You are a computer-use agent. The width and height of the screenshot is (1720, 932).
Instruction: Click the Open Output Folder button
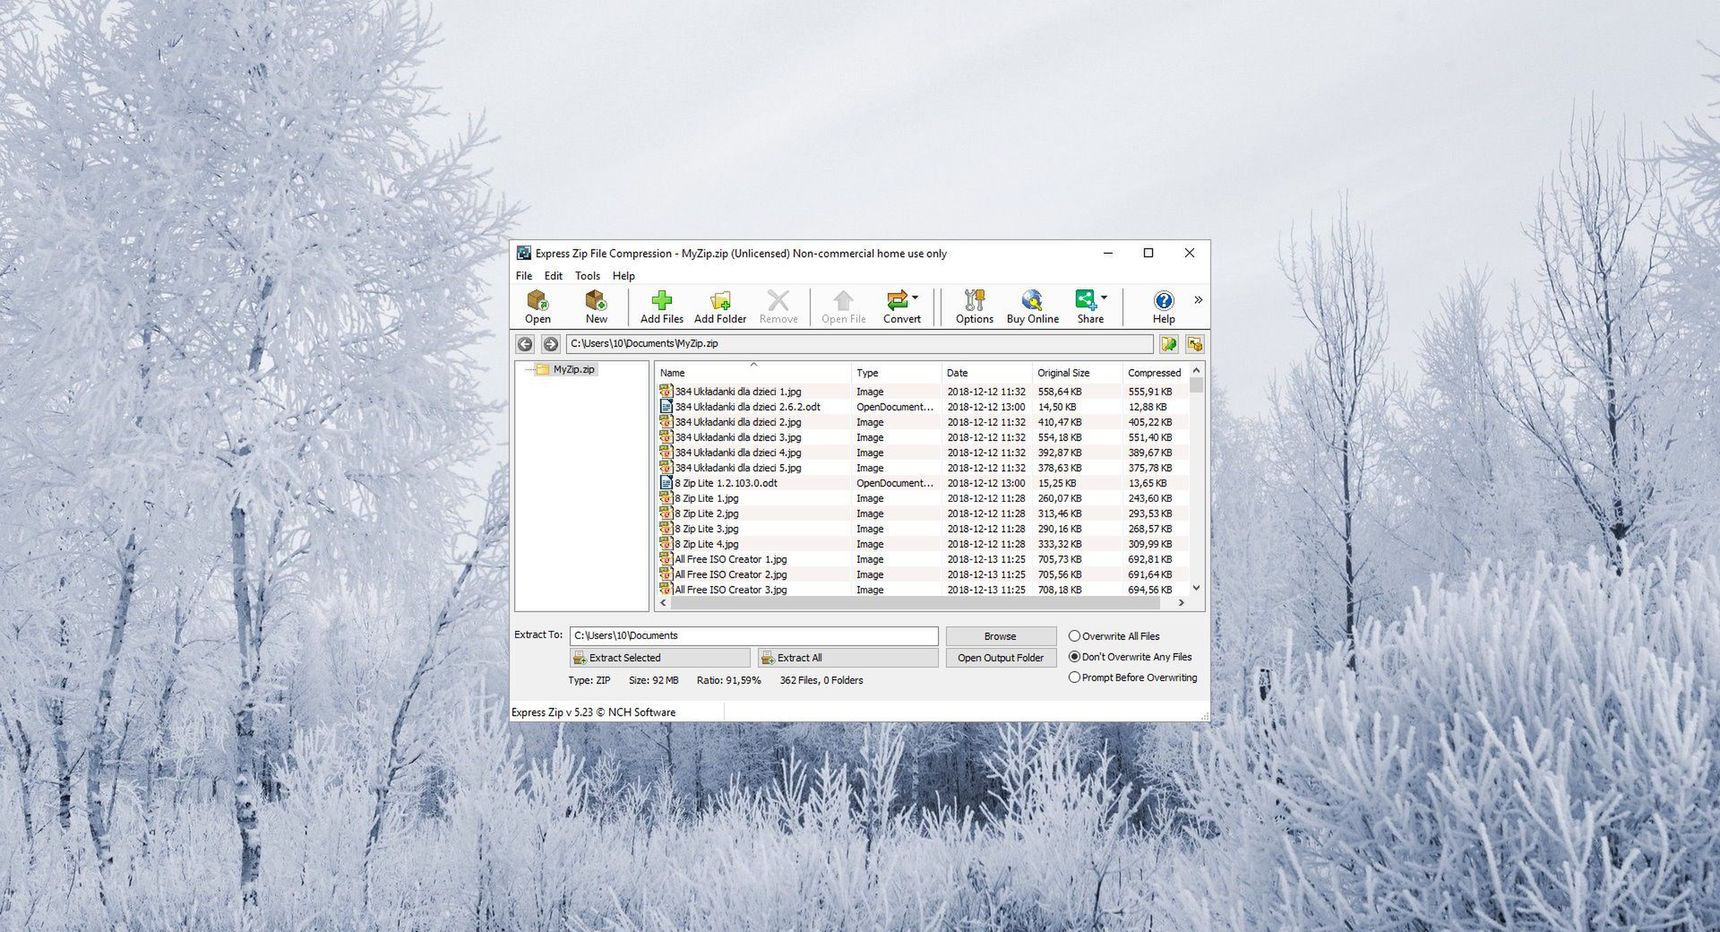[x=1000, y=658]
